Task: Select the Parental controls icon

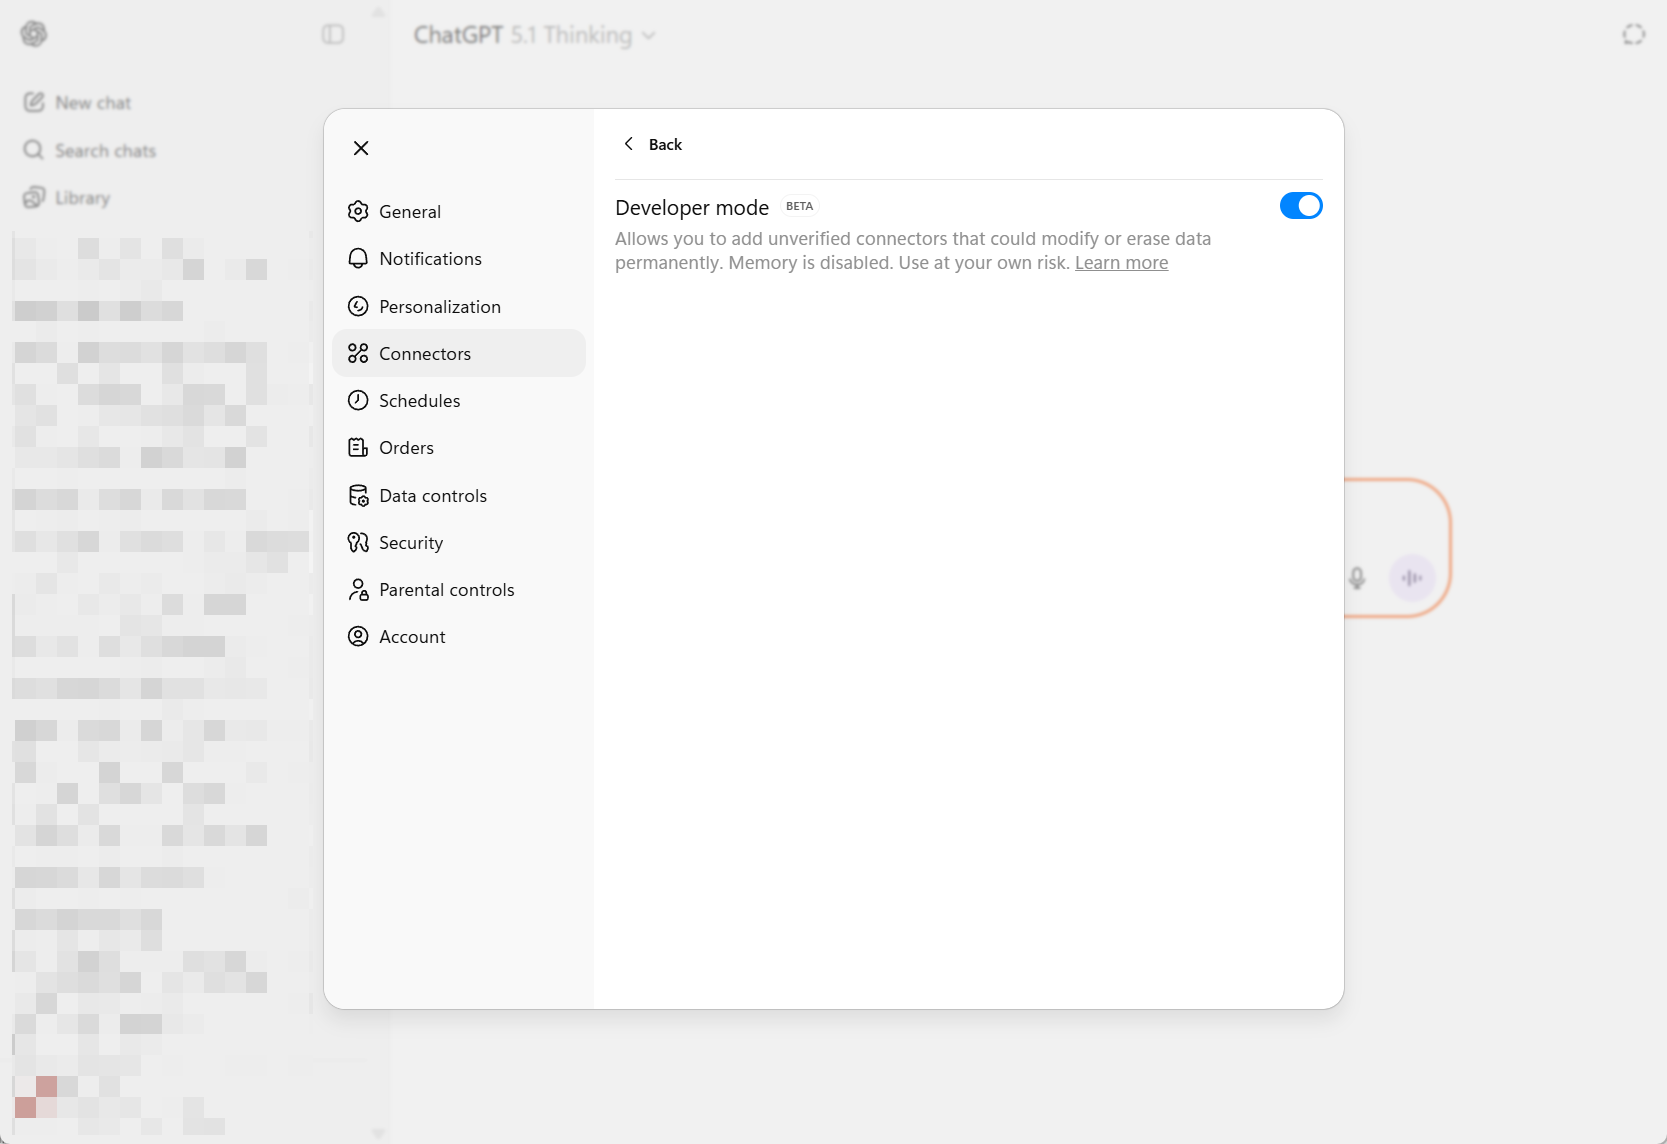Action: pos(358,589)
